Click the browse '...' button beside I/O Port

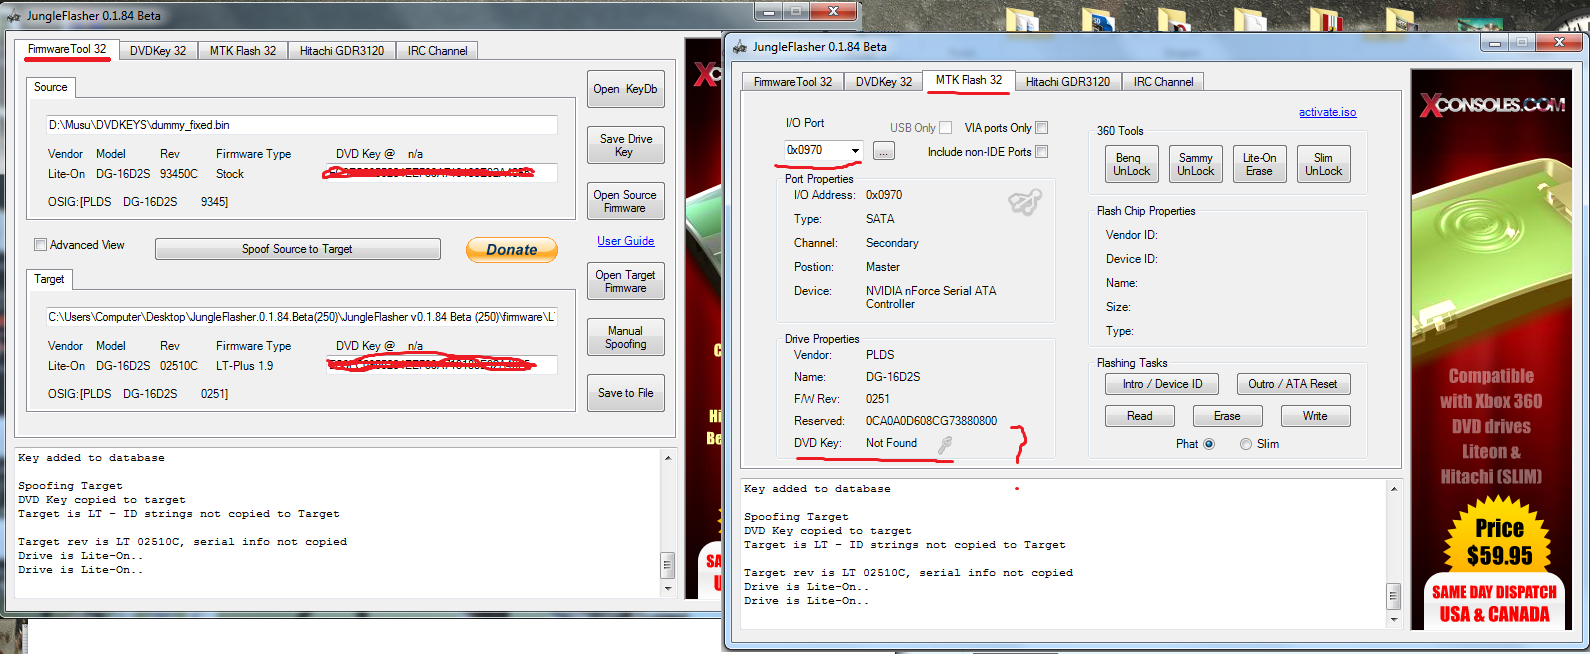click(x=884, y=151)
